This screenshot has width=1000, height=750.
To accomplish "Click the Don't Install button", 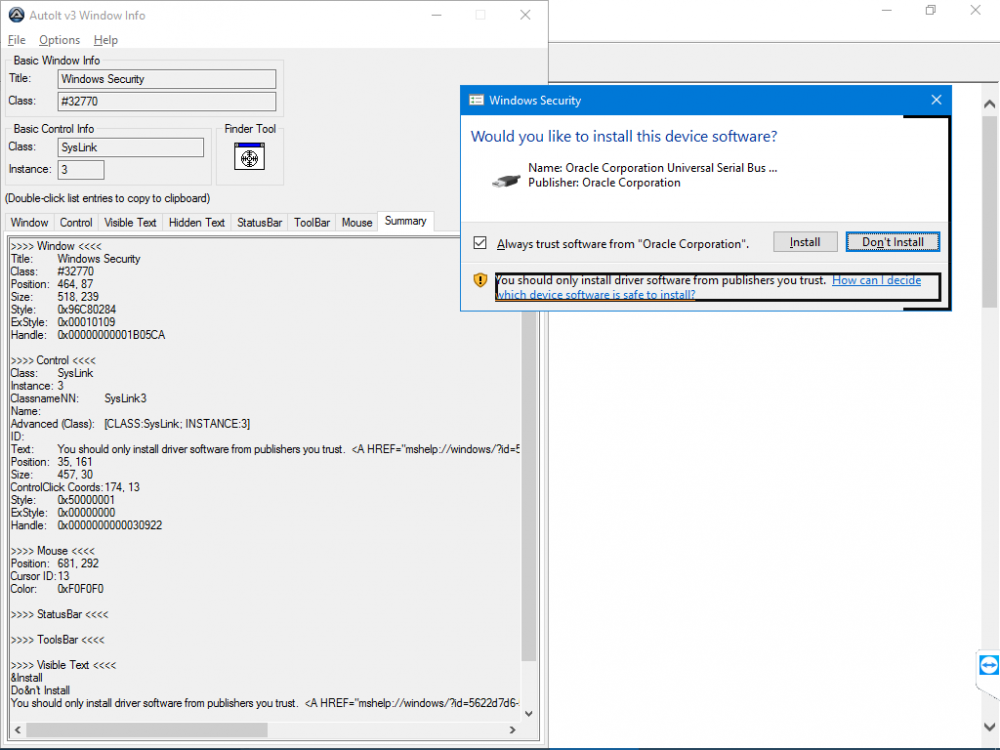I will tap(893, 242).
